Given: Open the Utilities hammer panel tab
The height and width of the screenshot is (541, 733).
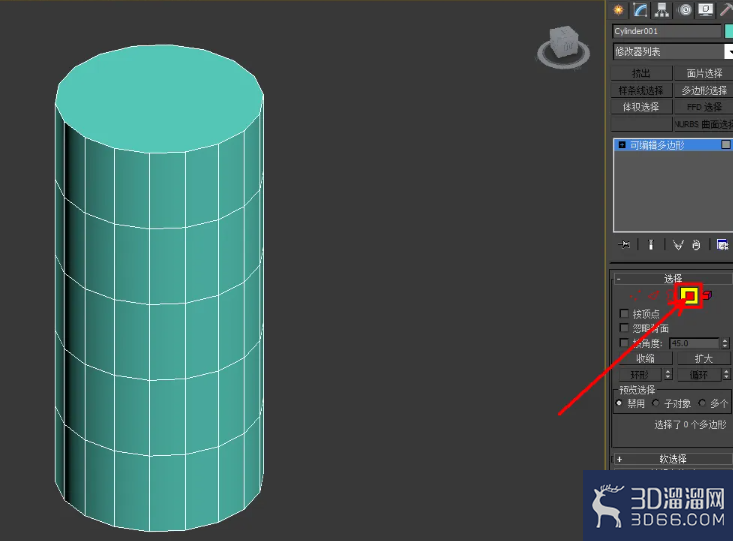Looking at the screenshot, I should (x=726, y=10).
